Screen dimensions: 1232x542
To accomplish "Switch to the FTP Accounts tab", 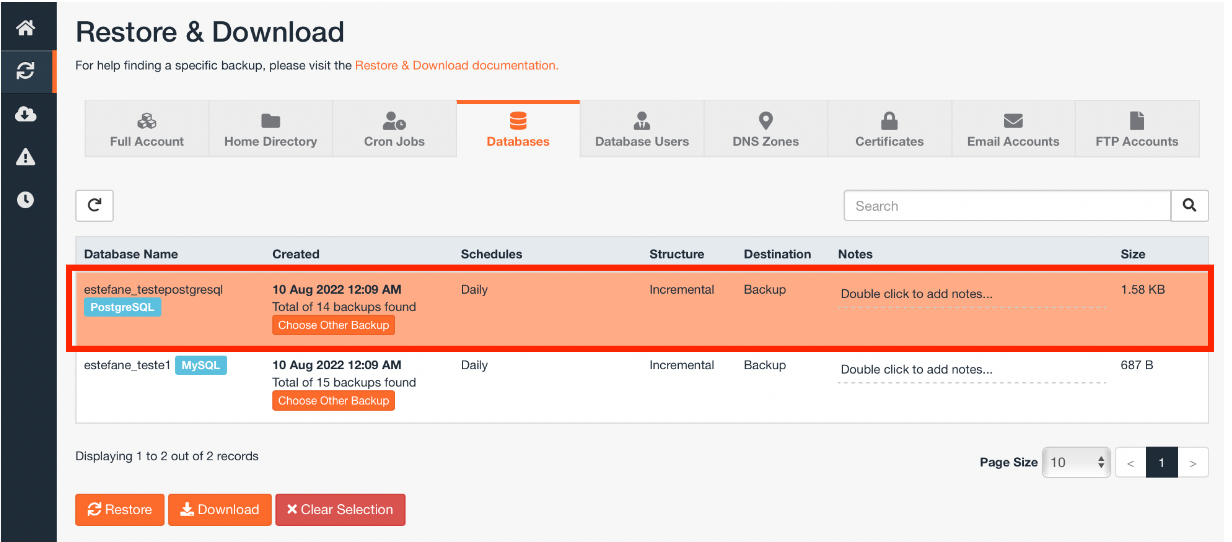I will [x=1137, y=129].
